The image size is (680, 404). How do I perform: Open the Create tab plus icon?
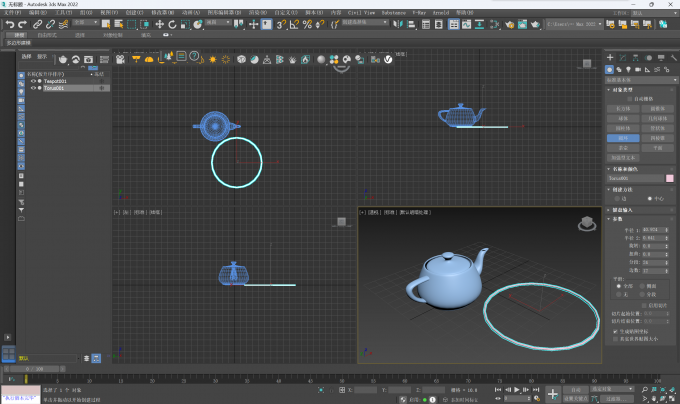(610, 57)
